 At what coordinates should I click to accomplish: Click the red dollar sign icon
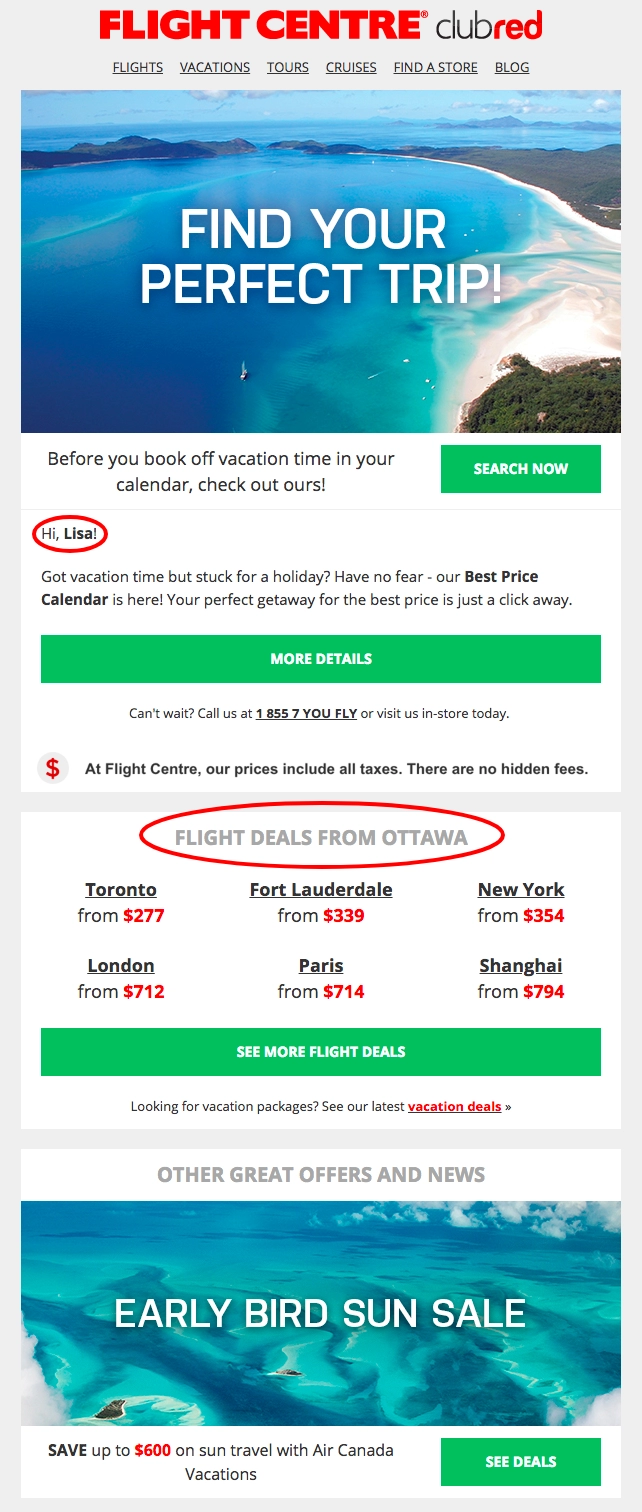click(51, 770)
